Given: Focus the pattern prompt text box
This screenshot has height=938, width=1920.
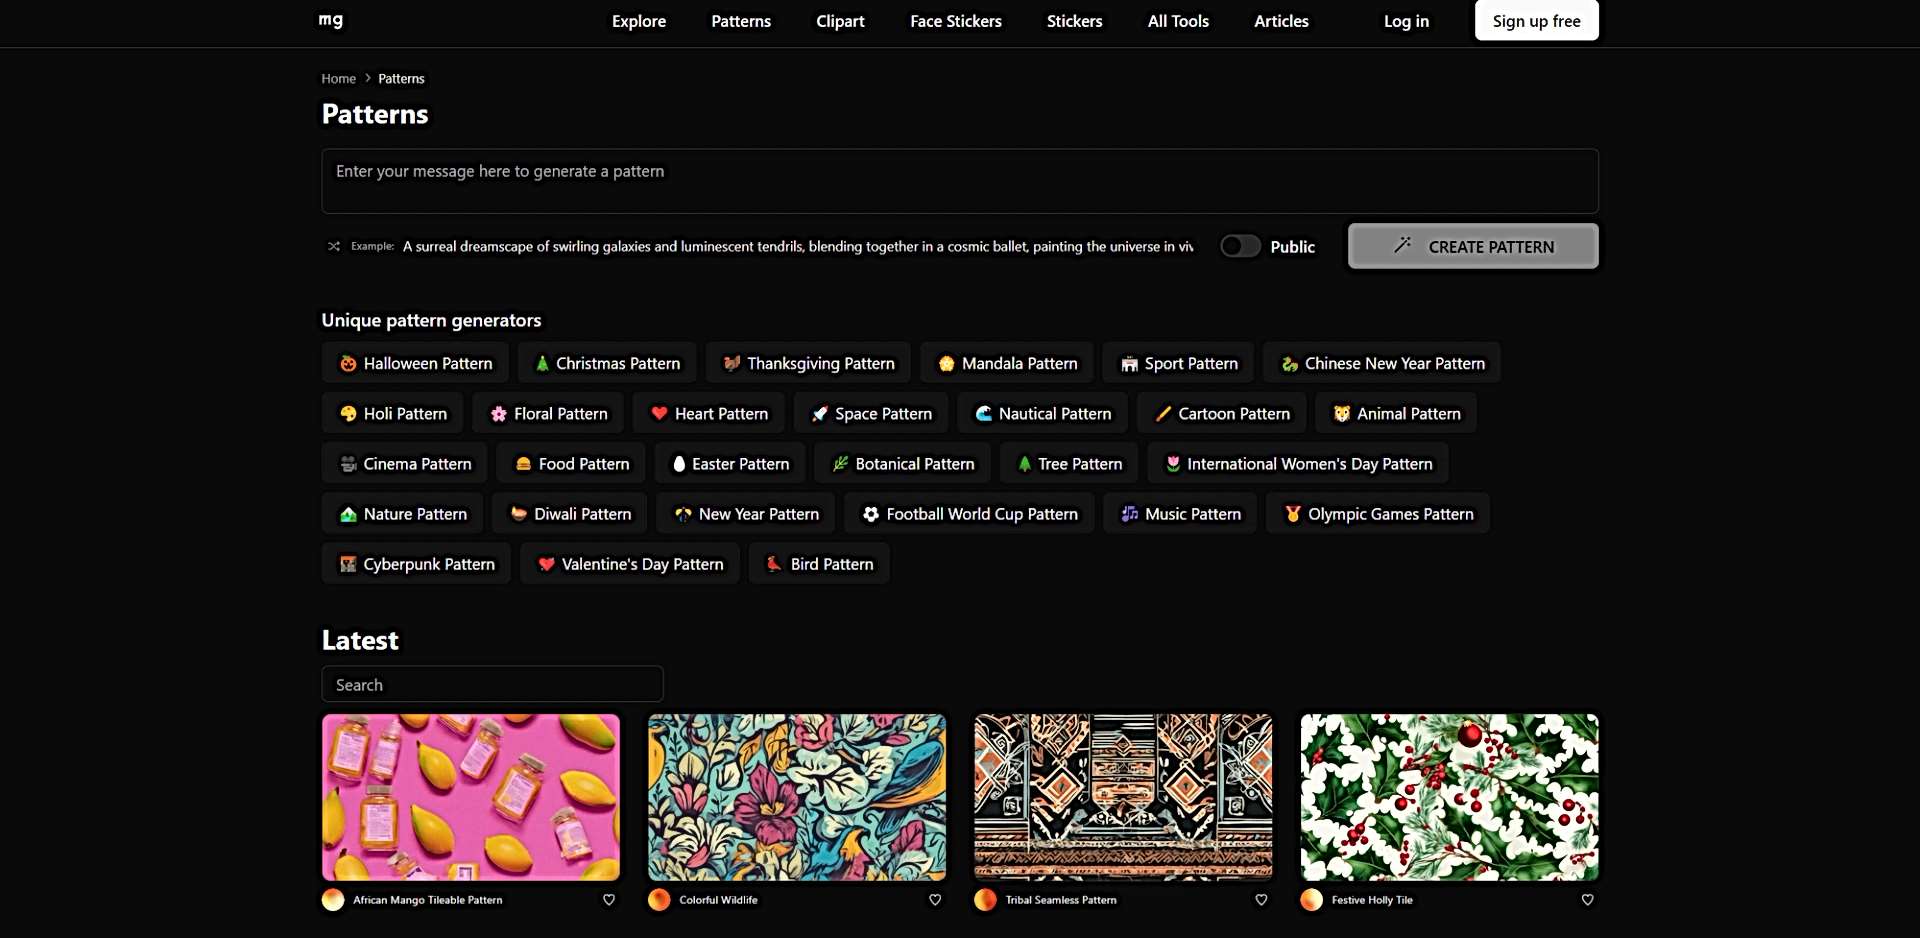Looking at the screenshot, I should point(959,181).
